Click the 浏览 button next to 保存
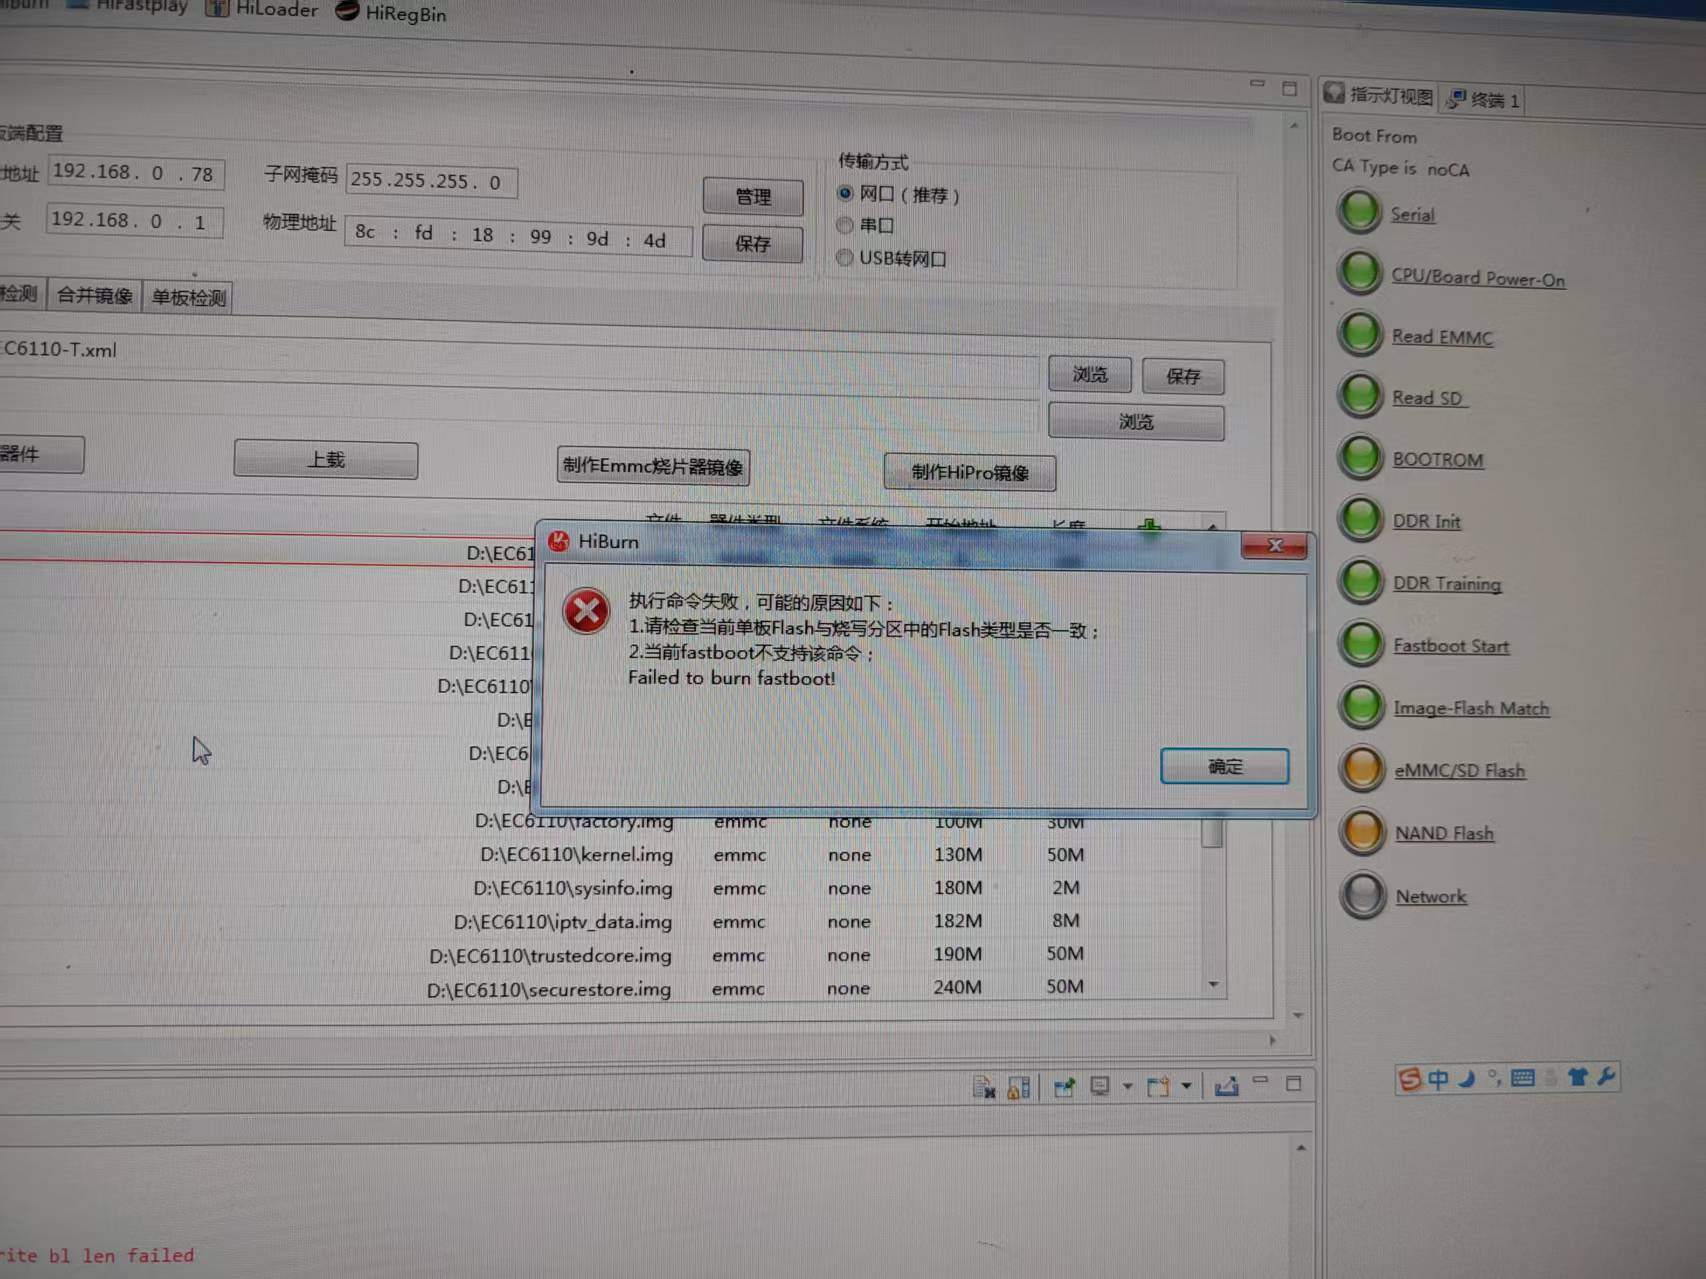Screen dimensions: 1706x1279 coord(1090,374)
